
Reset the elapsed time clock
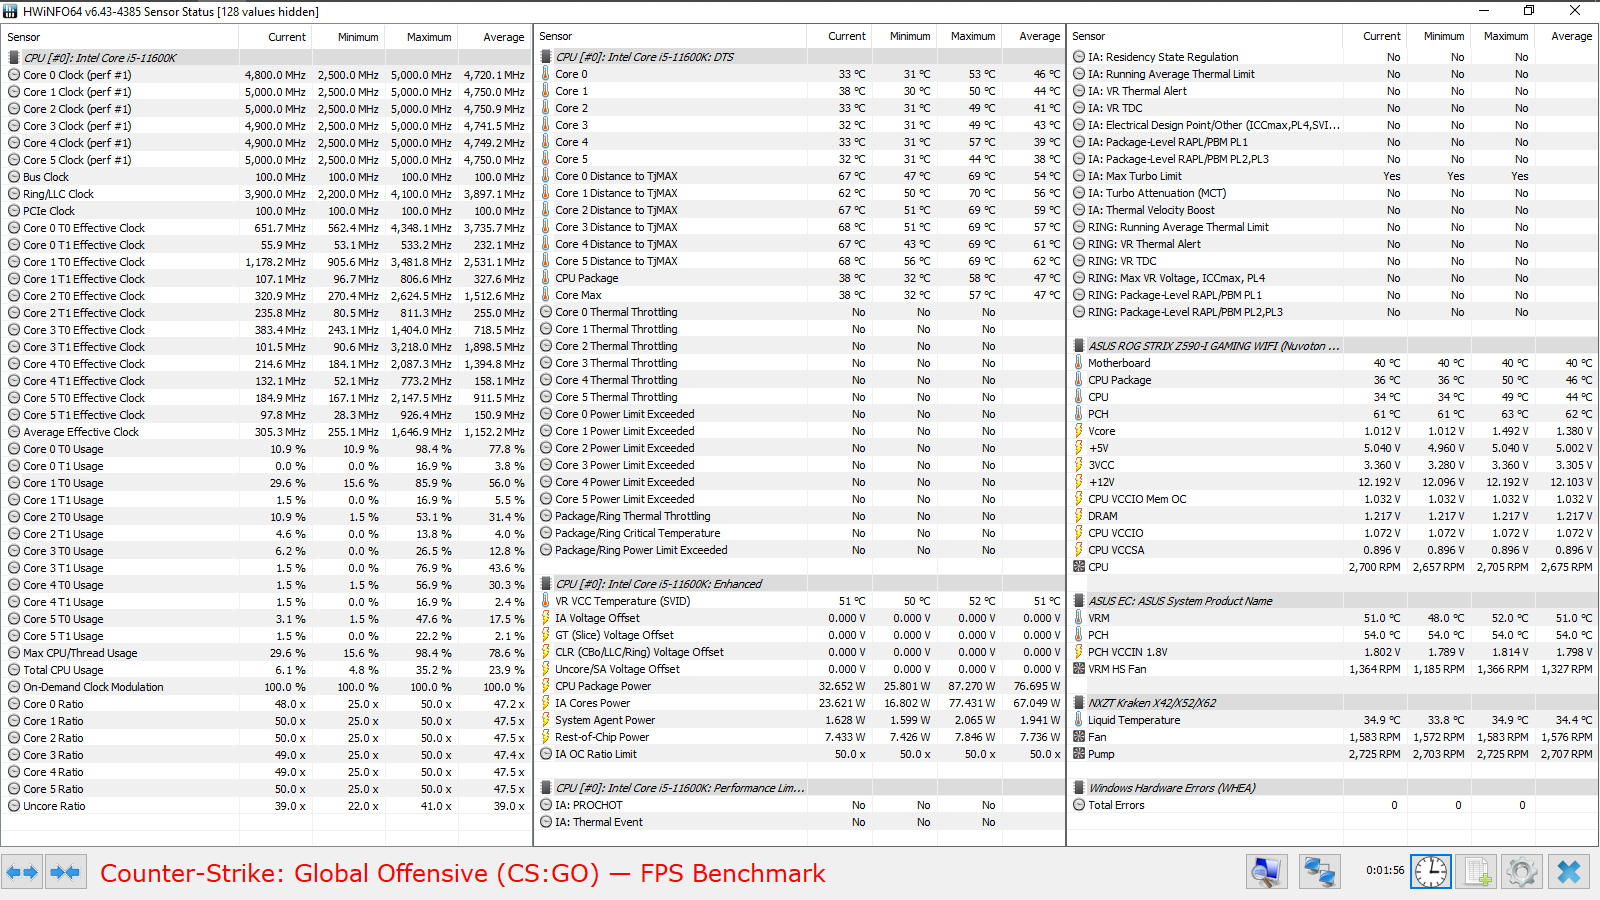[x=1430, y=872]
